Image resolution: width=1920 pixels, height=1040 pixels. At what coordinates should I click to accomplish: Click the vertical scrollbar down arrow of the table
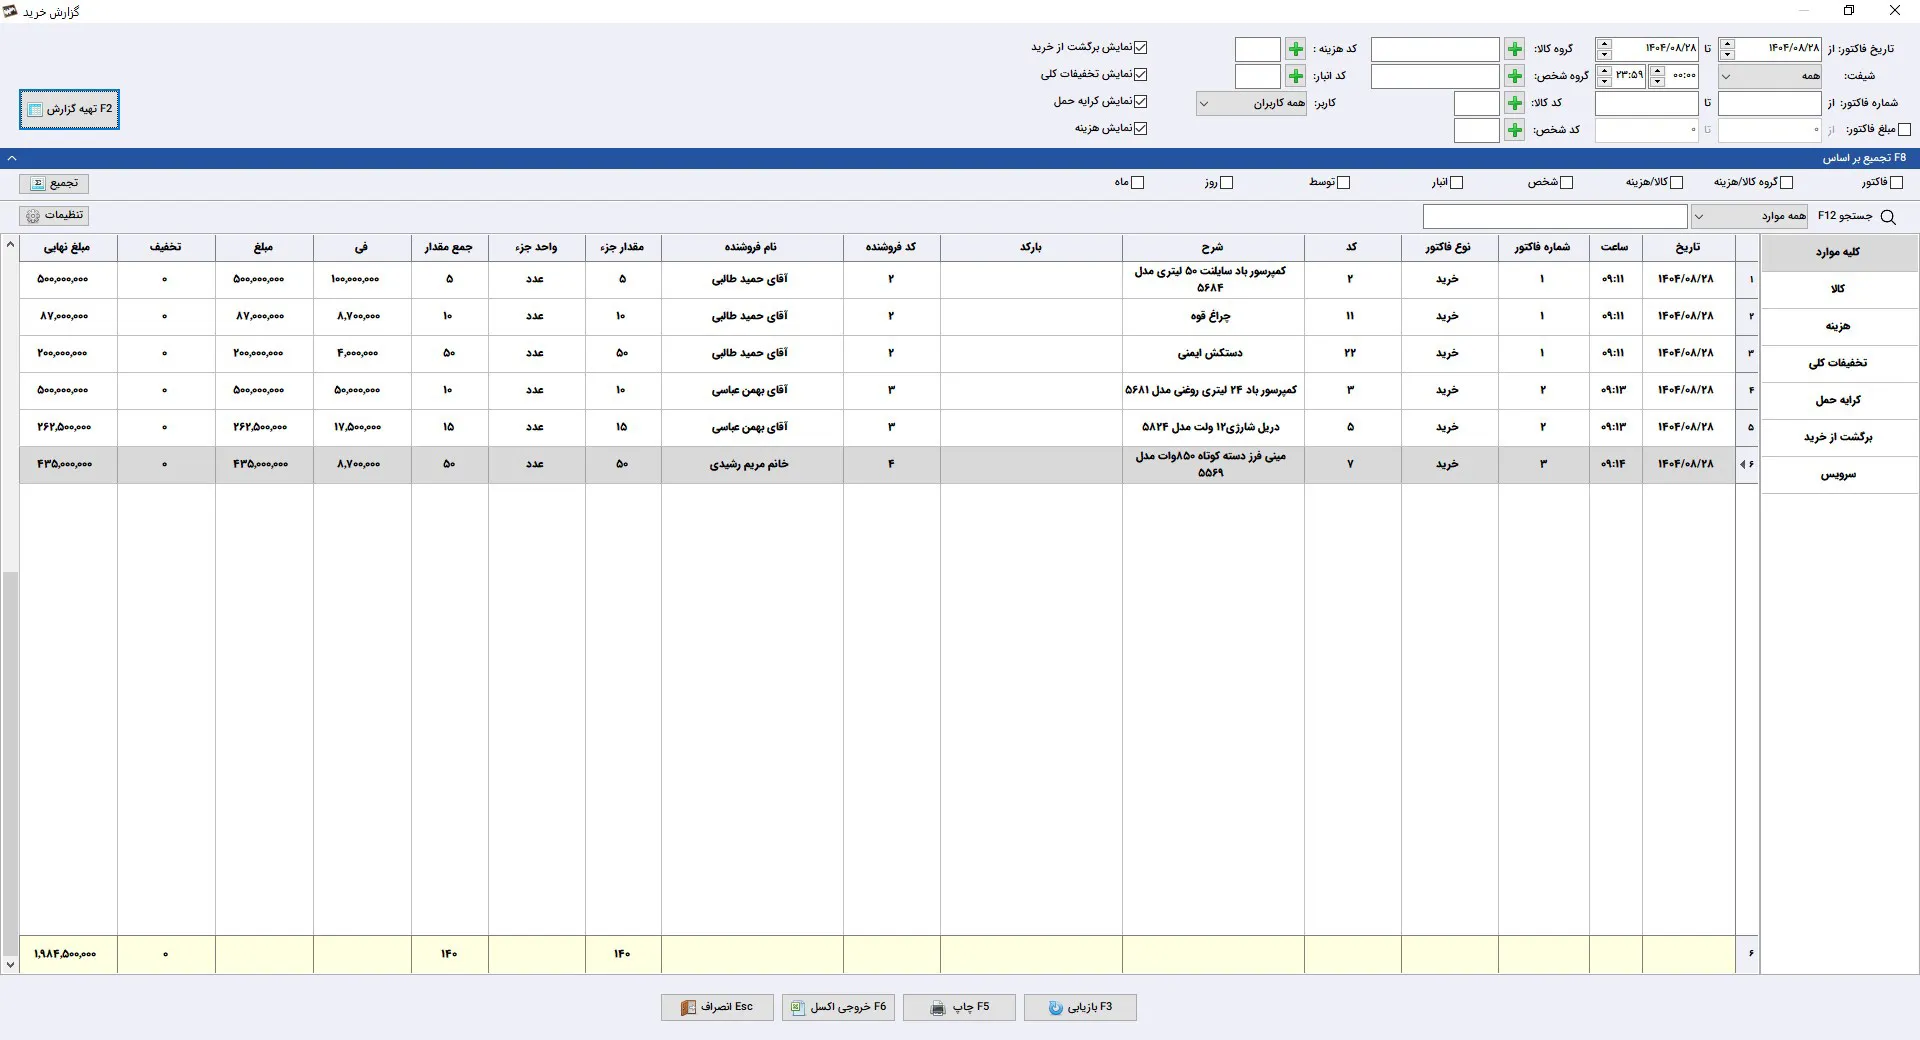tap(10, 965)
